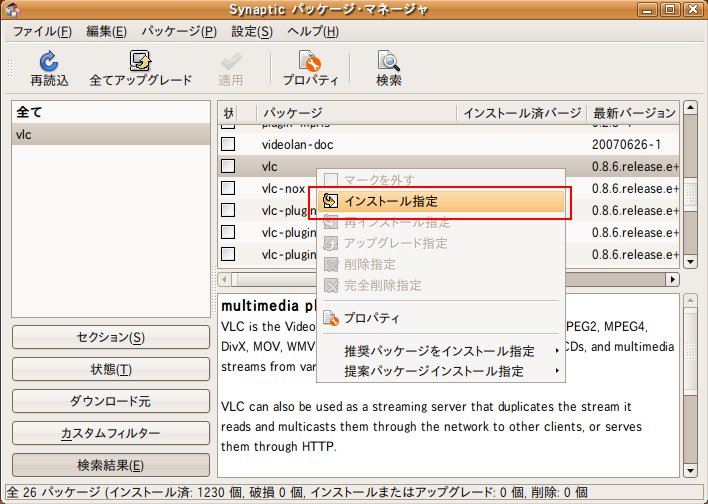Toggle the checkbox for videolan-doc package
The height and width of the screenshot is (504, 708).
pos(228,145)
